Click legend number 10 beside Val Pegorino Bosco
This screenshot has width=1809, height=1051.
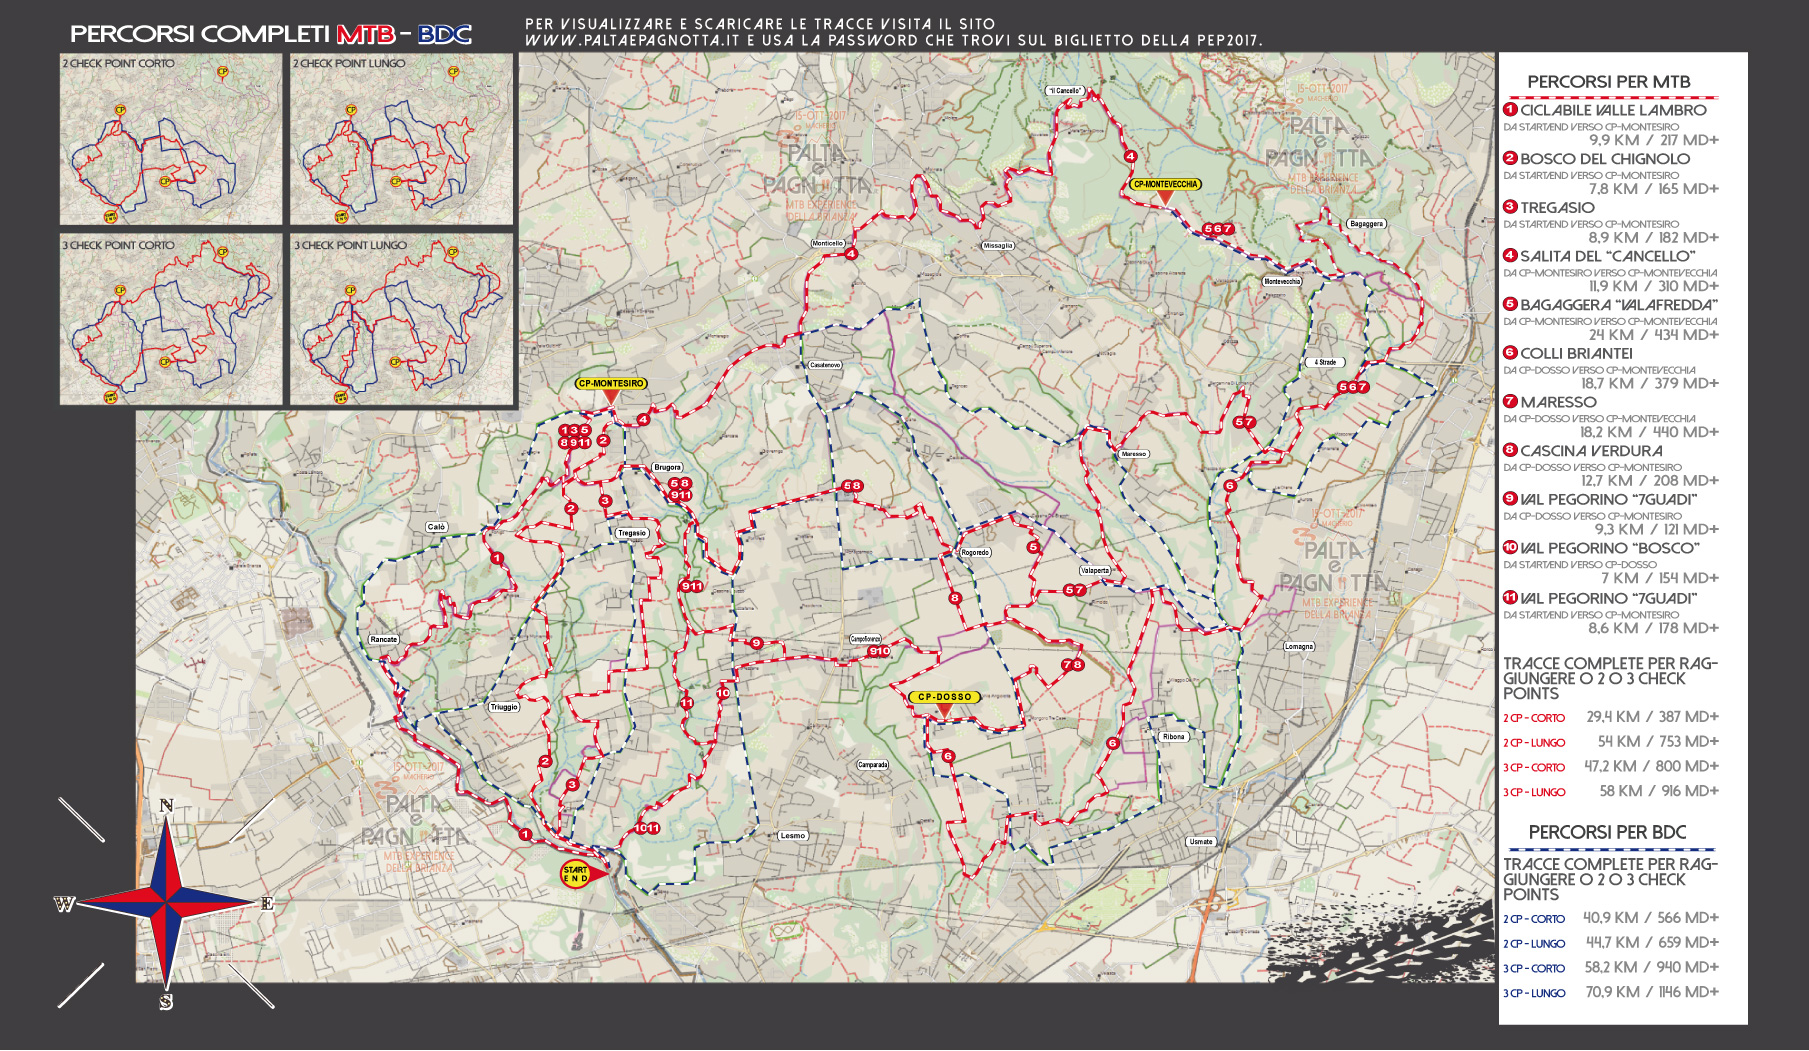click(x=1510, y=547)
